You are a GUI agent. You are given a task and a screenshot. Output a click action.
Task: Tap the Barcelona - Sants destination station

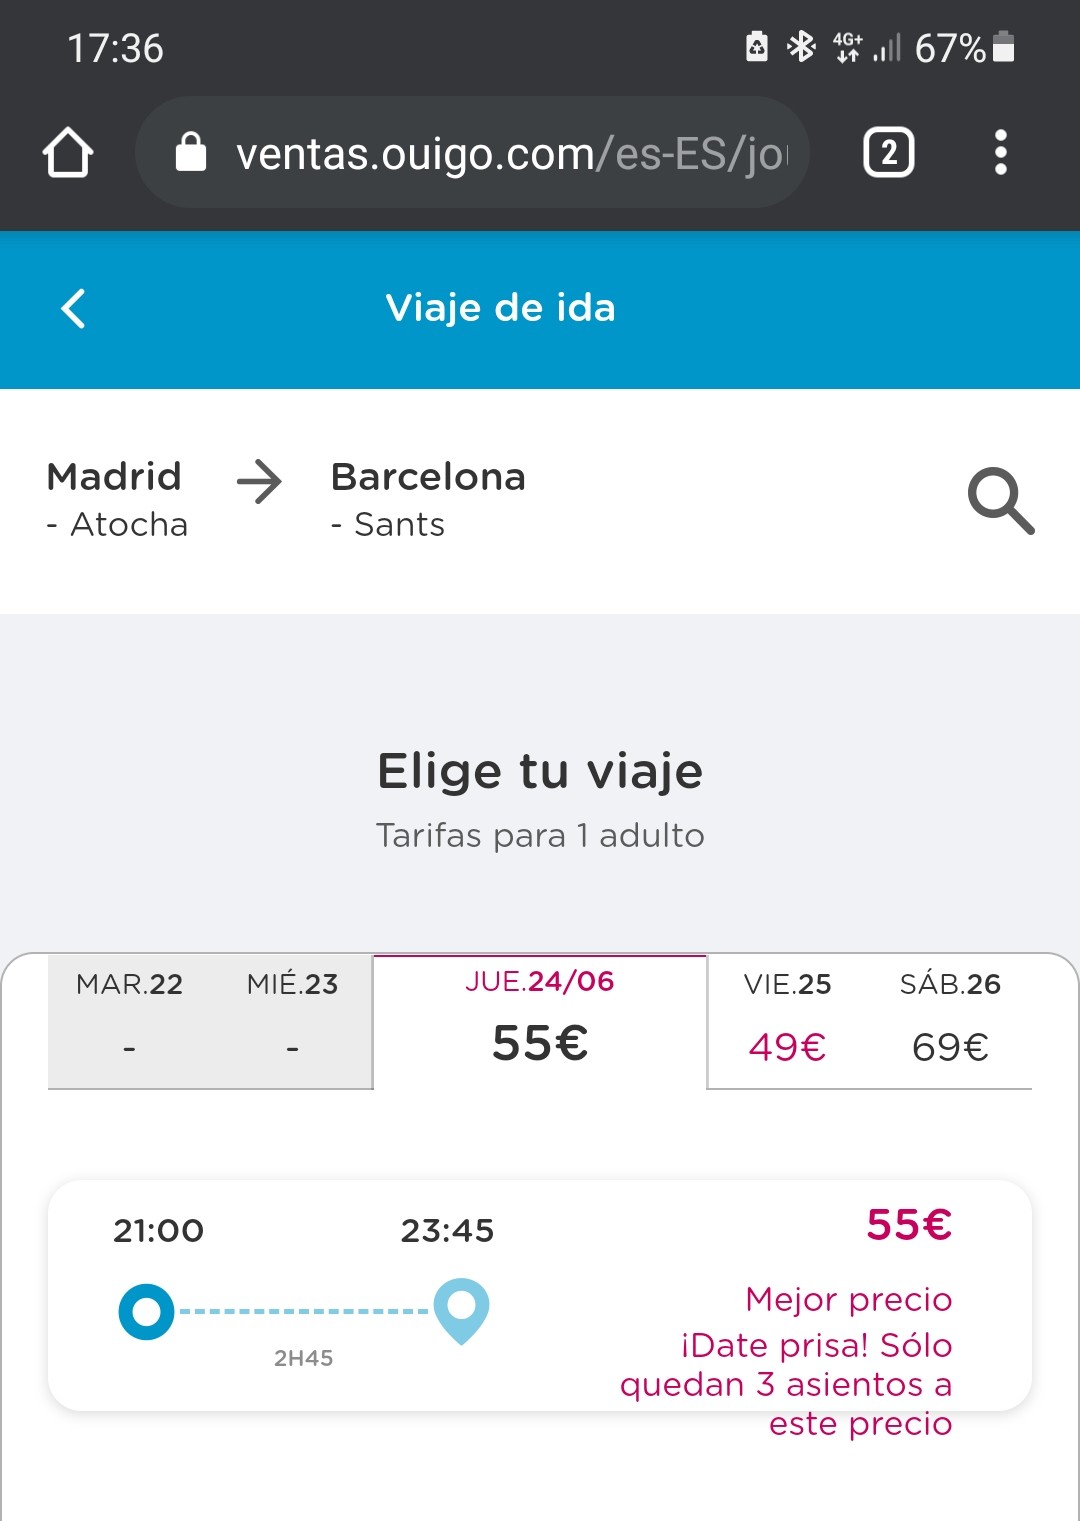coord(428,499)
